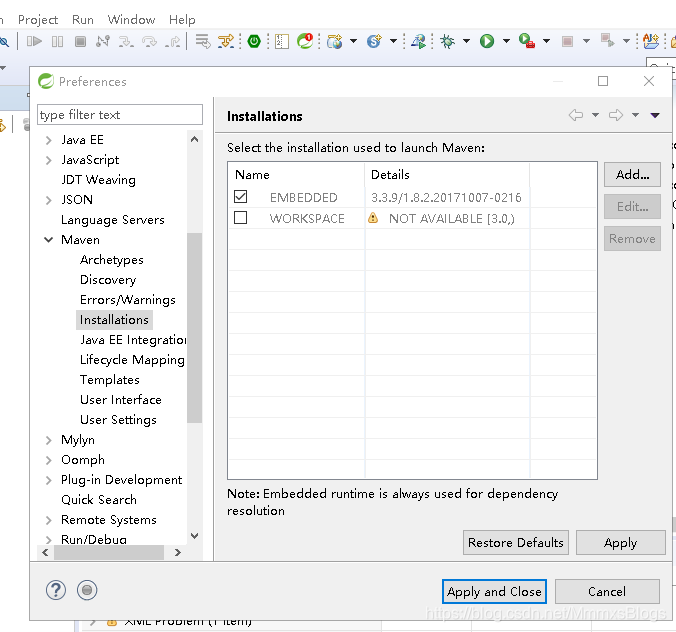Click the Suspend (pause) toolbar icon
This screenshot has height=632, width=676.
57,41
